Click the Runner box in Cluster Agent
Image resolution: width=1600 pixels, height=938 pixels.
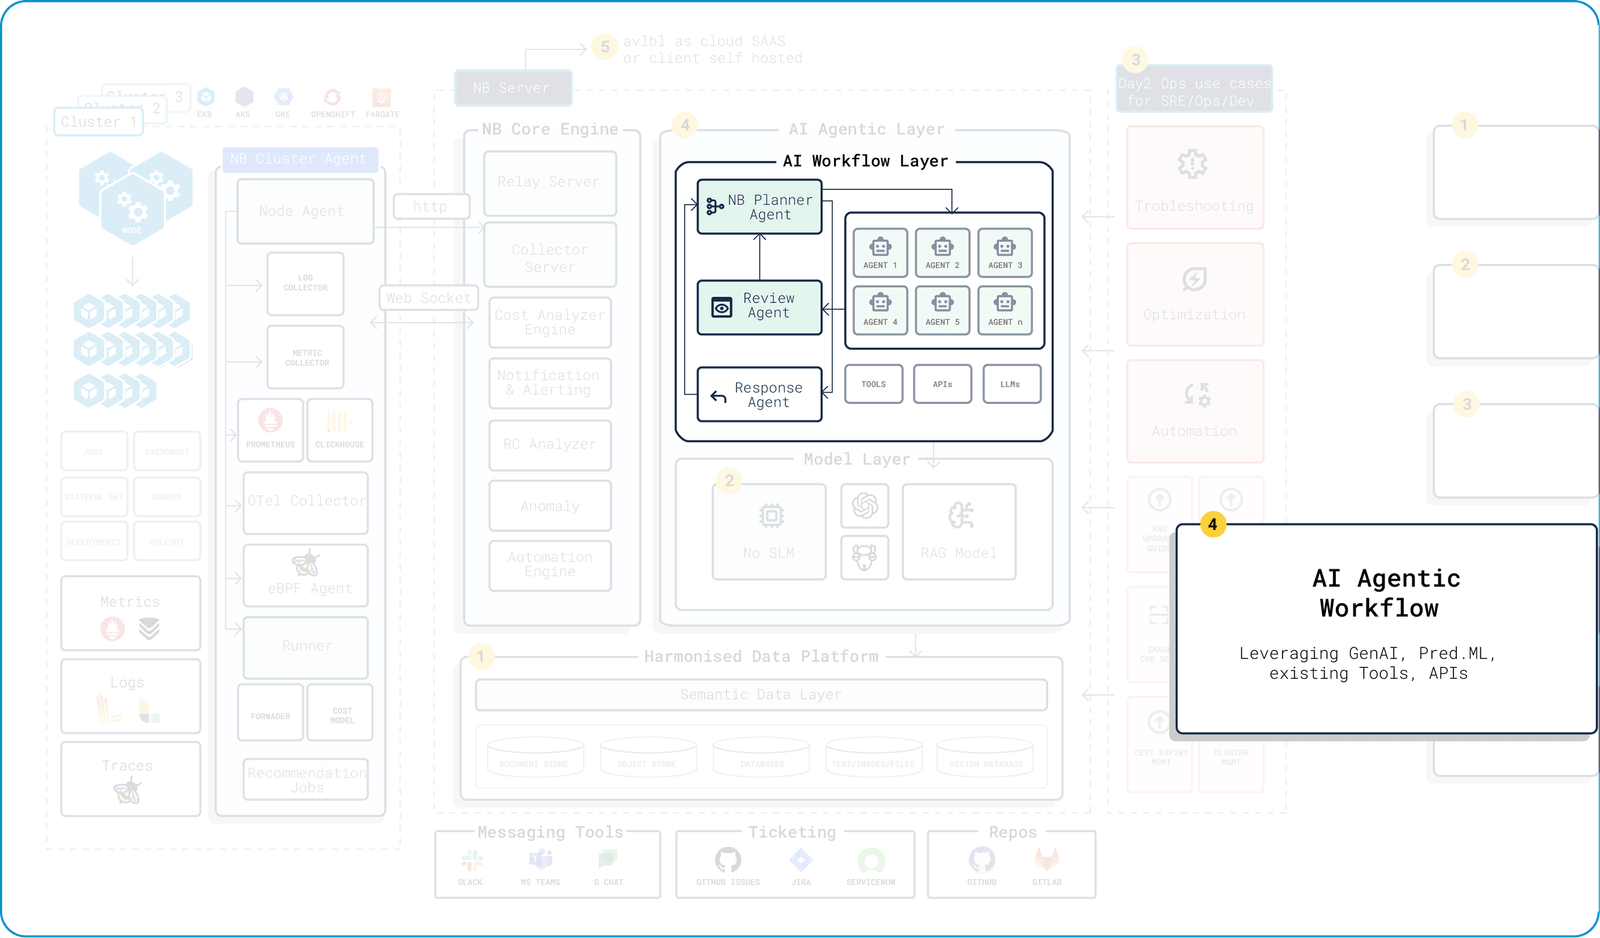(x=306, y=647)
